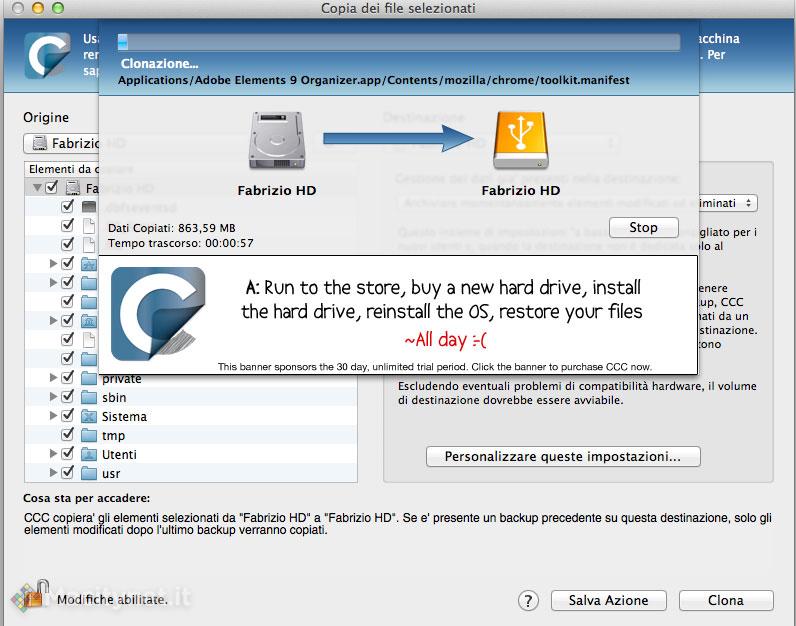Expand the private folder

(x=53, y=378)
